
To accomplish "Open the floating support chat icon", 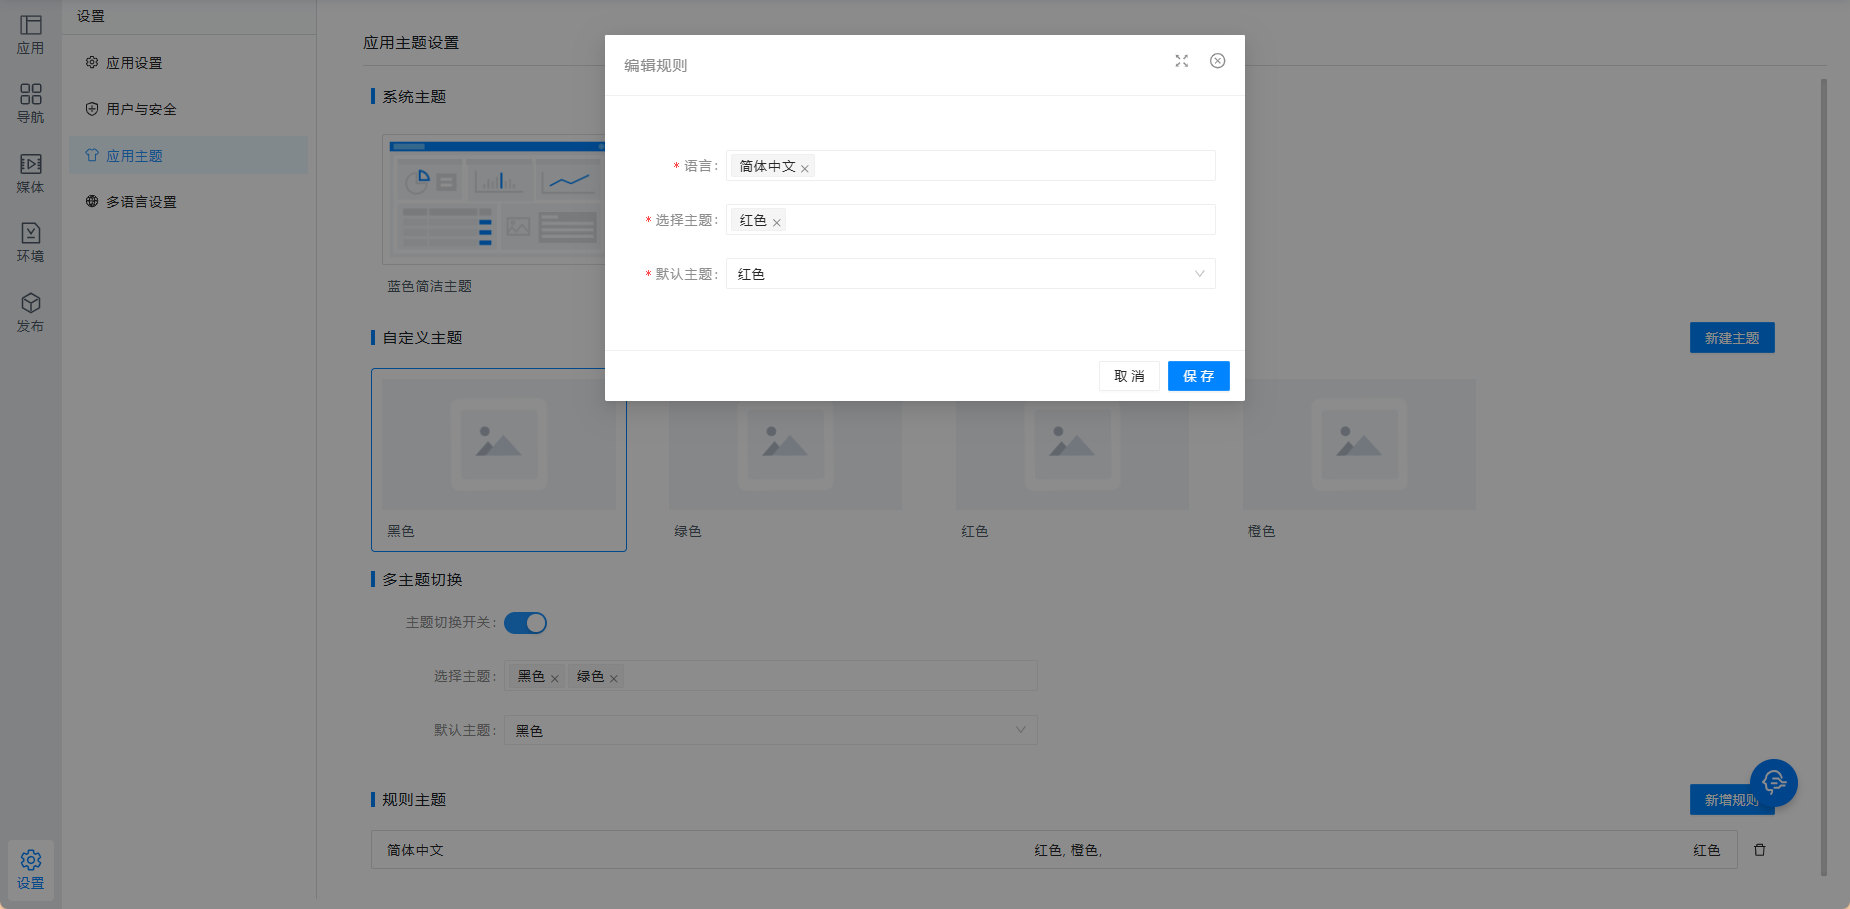I will 1774,783.
